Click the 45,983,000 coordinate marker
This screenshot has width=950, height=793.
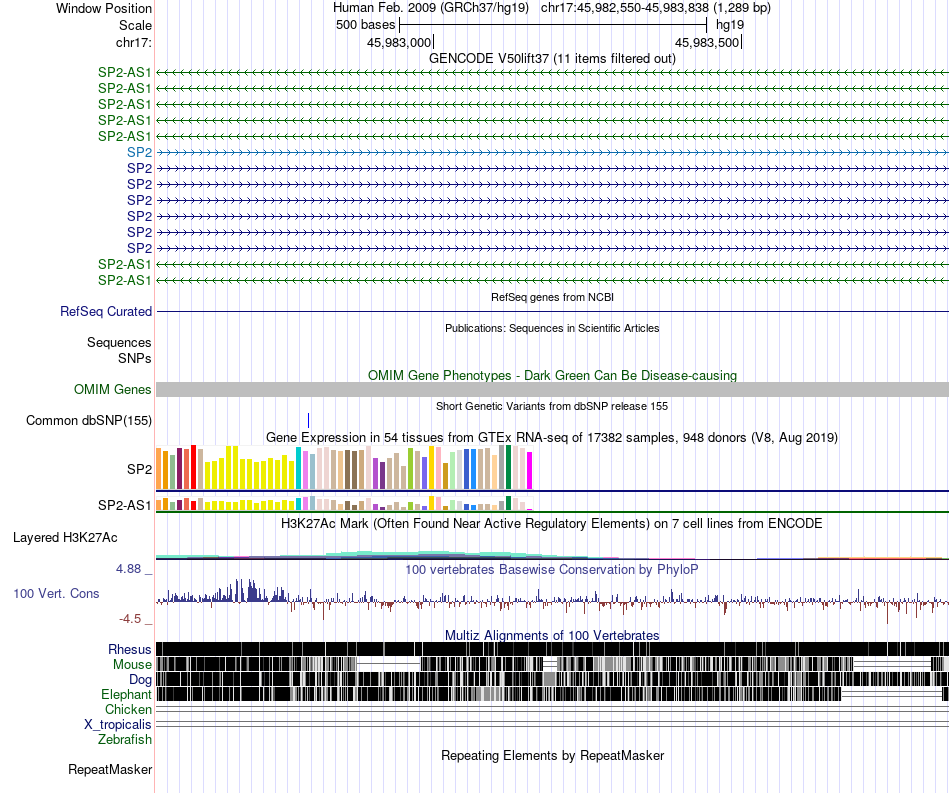(399, 42)
